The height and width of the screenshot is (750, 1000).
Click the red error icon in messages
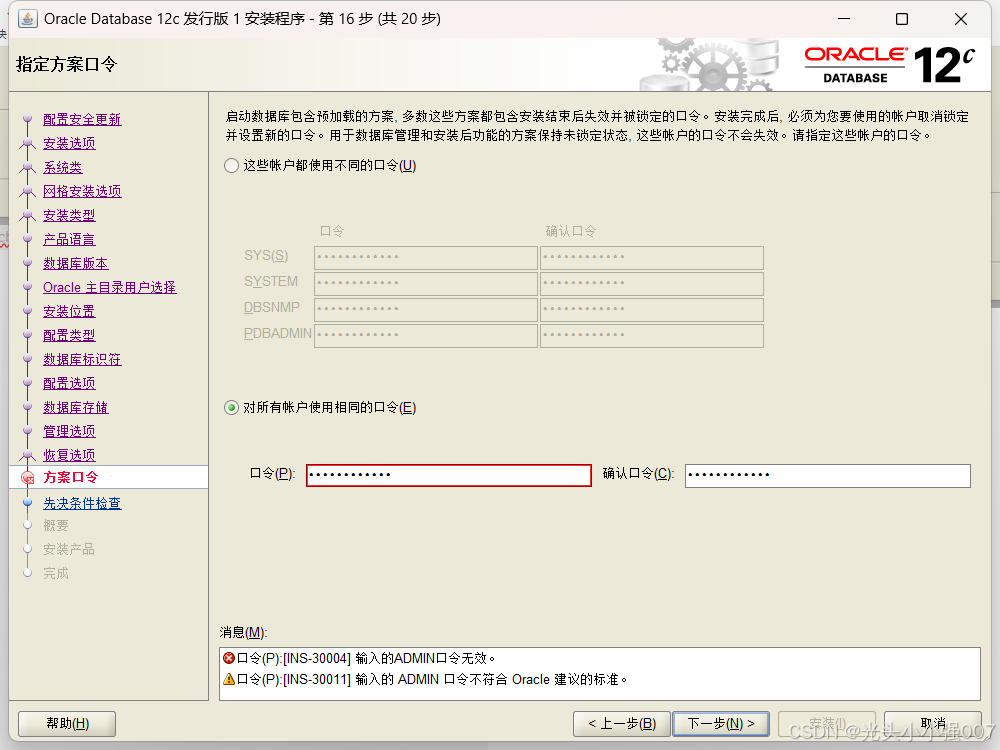coord(229,658)
